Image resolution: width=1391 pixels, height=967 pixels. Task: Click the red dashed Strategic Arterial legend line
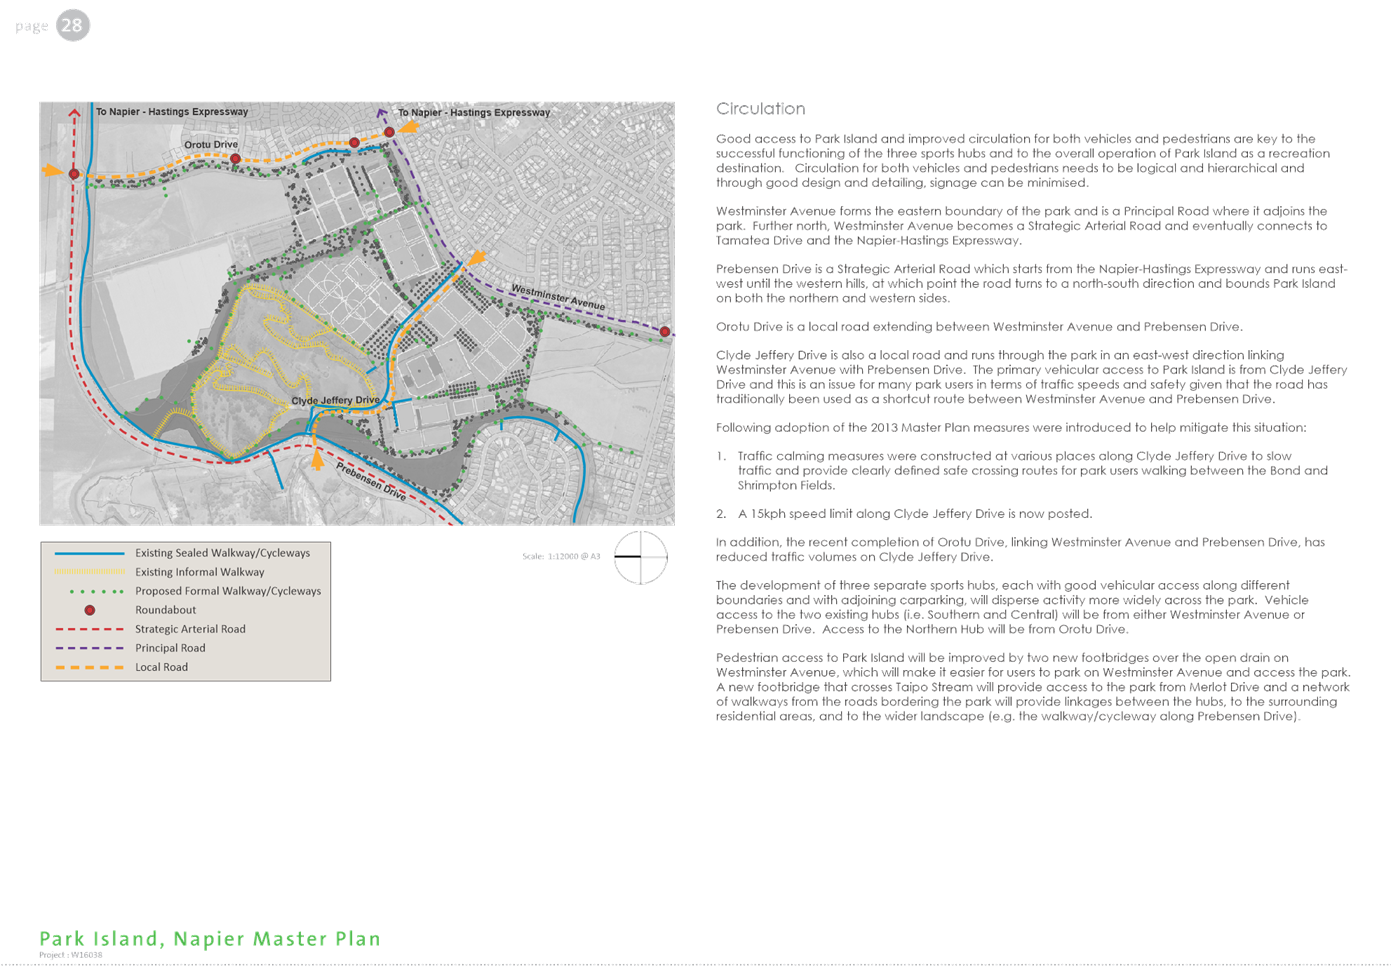click(x=89, y=629)
